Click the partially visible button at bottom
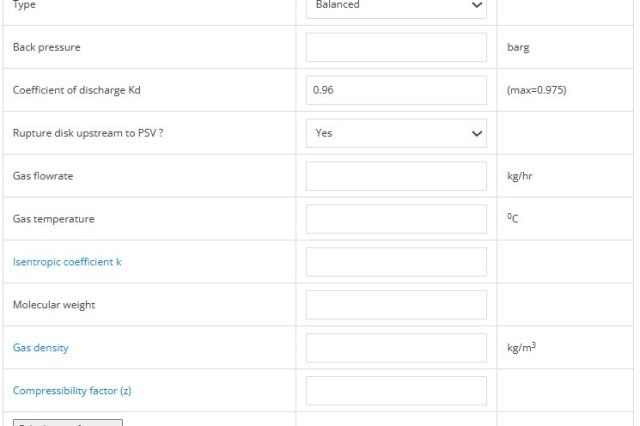 coord(68,422)
